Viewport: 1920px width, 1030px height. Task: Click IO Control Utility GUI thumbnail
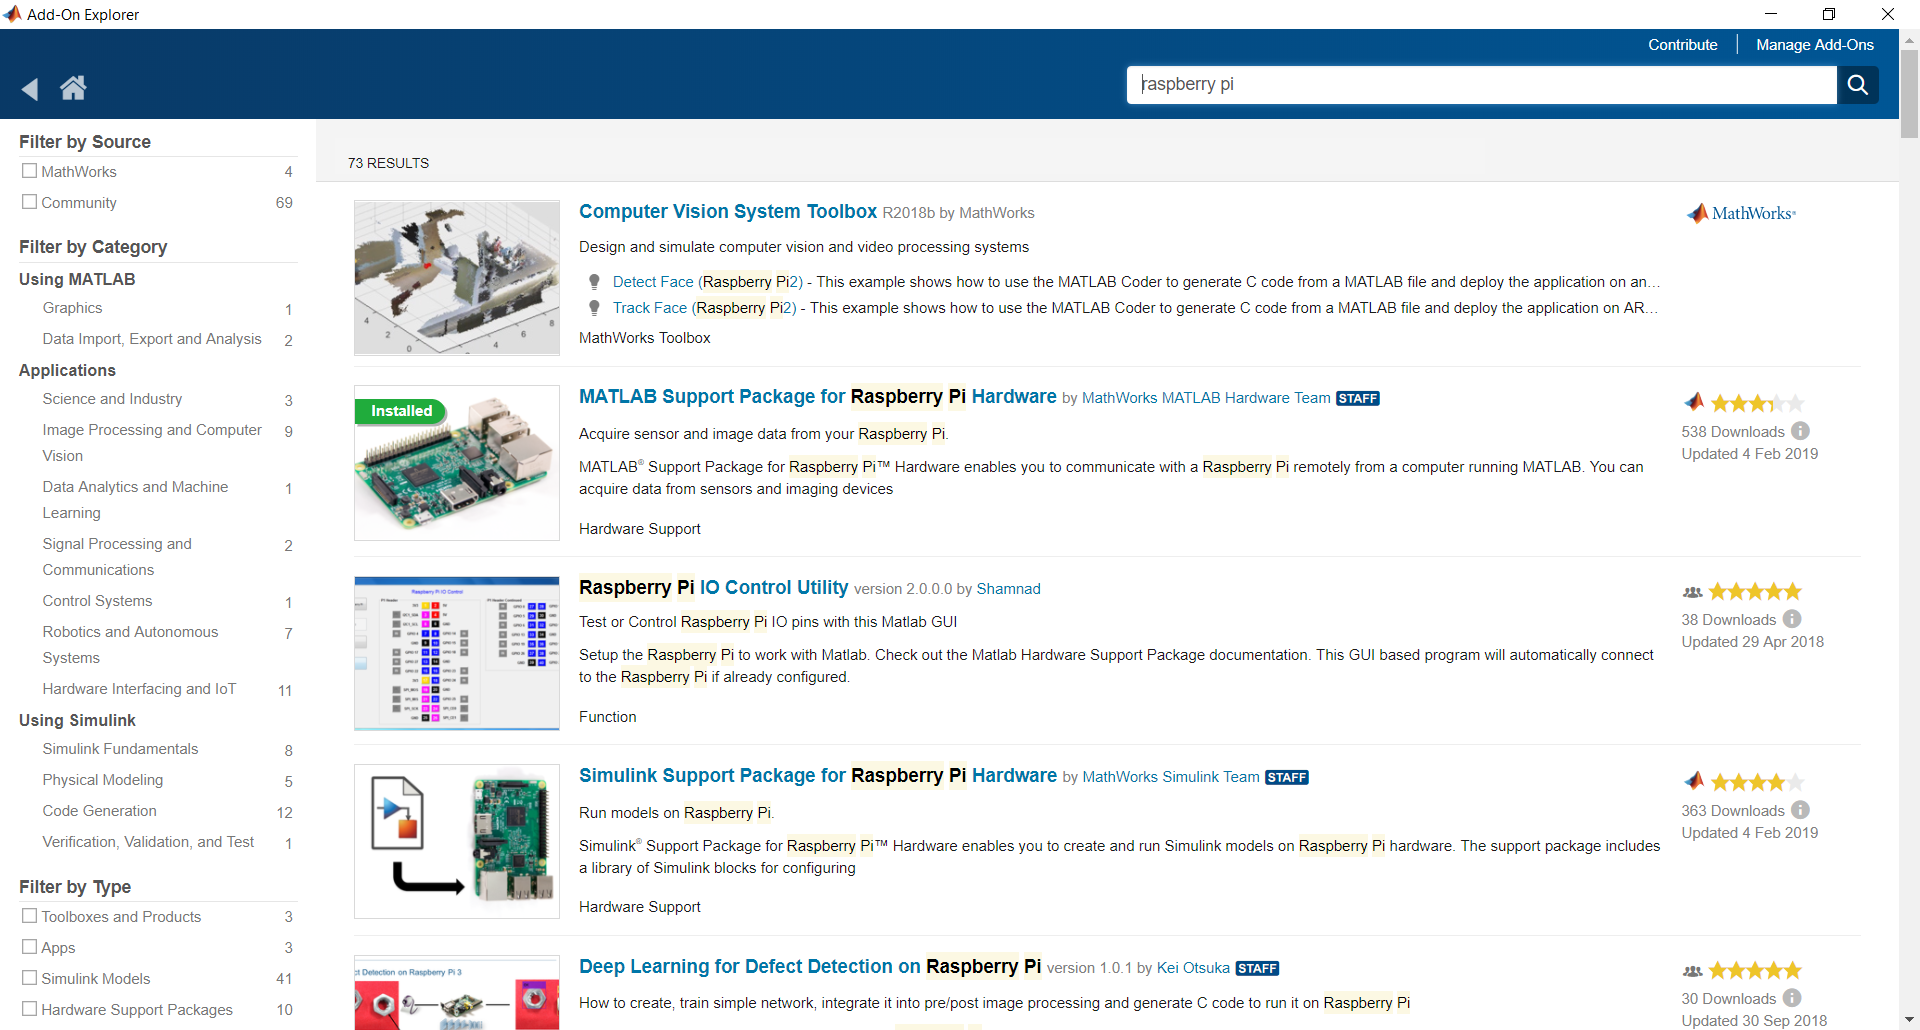point(457,653)
